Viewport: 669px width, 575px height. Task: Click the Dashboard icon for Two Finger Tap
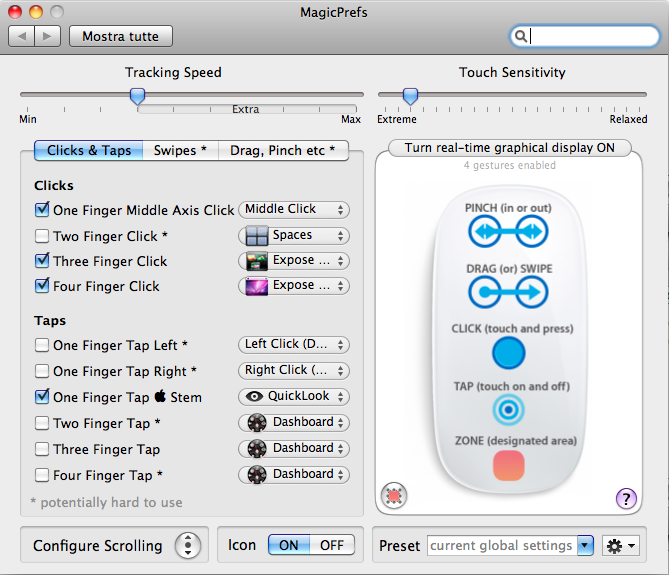tap(257, 423)
